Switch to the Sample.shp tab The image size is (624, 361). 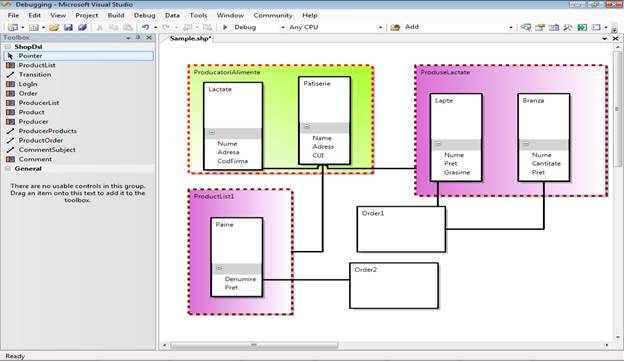point(191,39)
